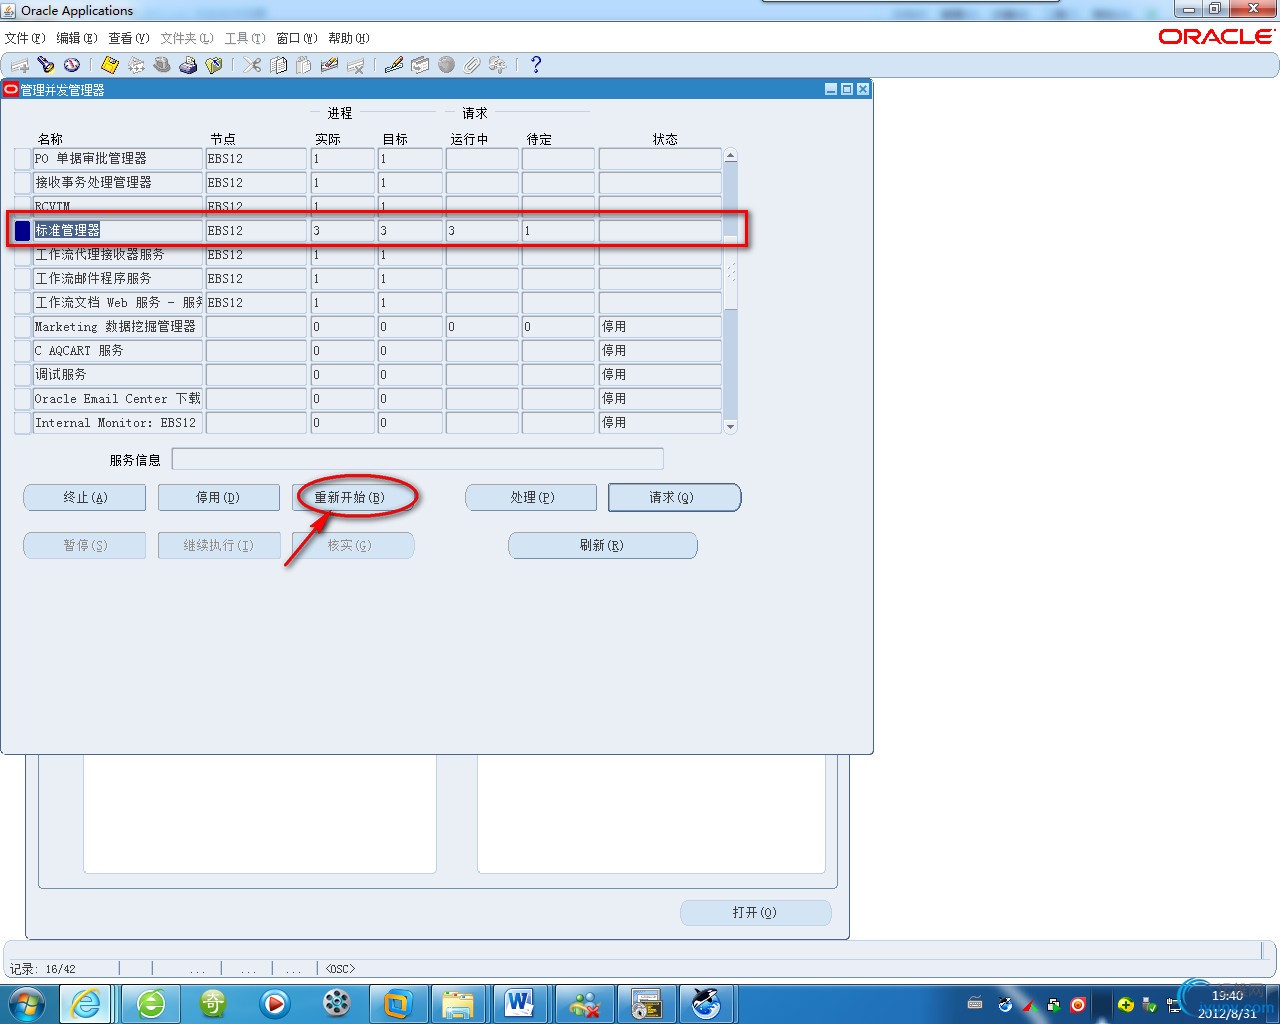Image resolution: width=1280 pixels, height=1024 pixels.
Task: Click the 停用(D) button
Action: point(218,497)
